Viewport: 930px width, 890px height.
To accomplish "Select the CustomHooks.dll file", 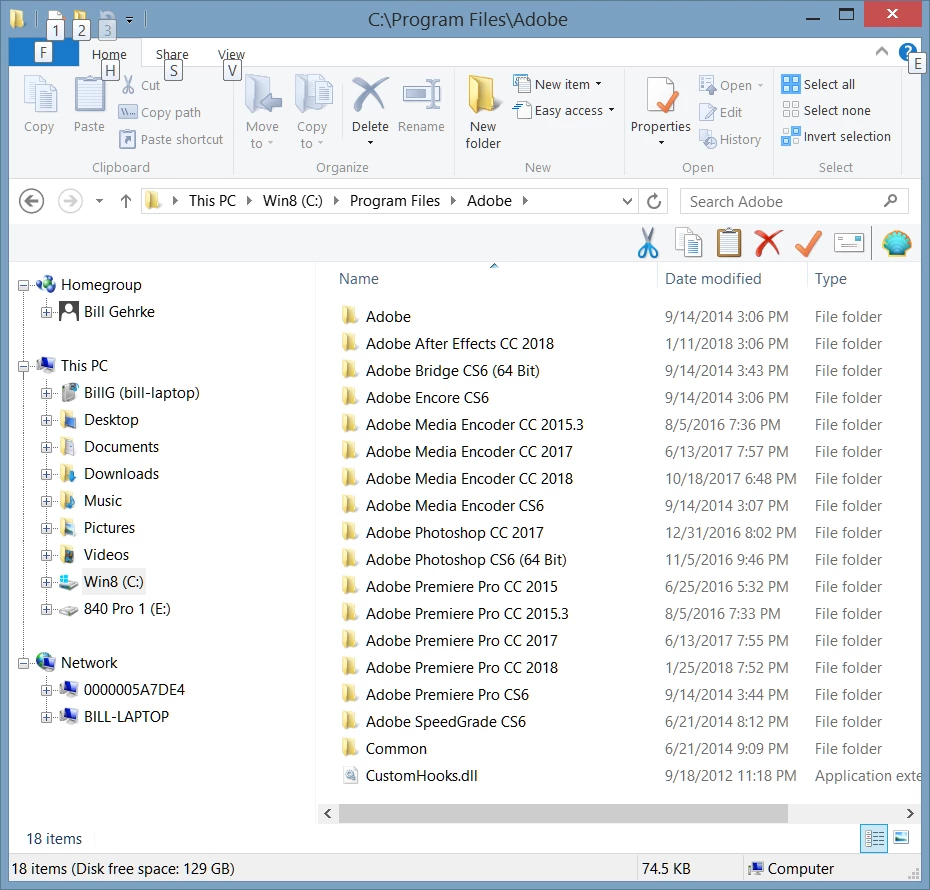I will pyautogui.click(x=421, y=776).
